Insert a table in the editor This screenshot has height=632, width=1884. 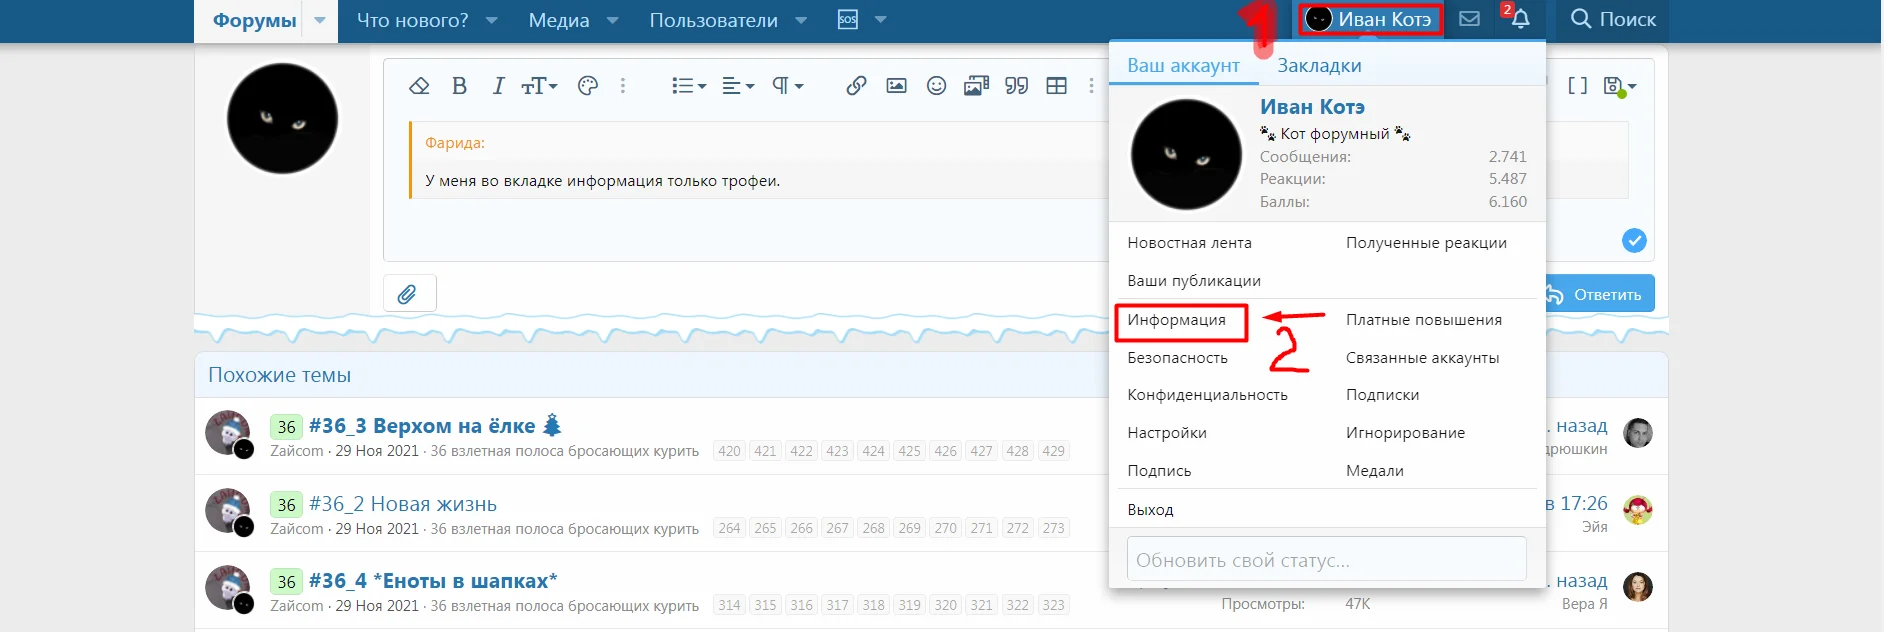pos(1056,86)
